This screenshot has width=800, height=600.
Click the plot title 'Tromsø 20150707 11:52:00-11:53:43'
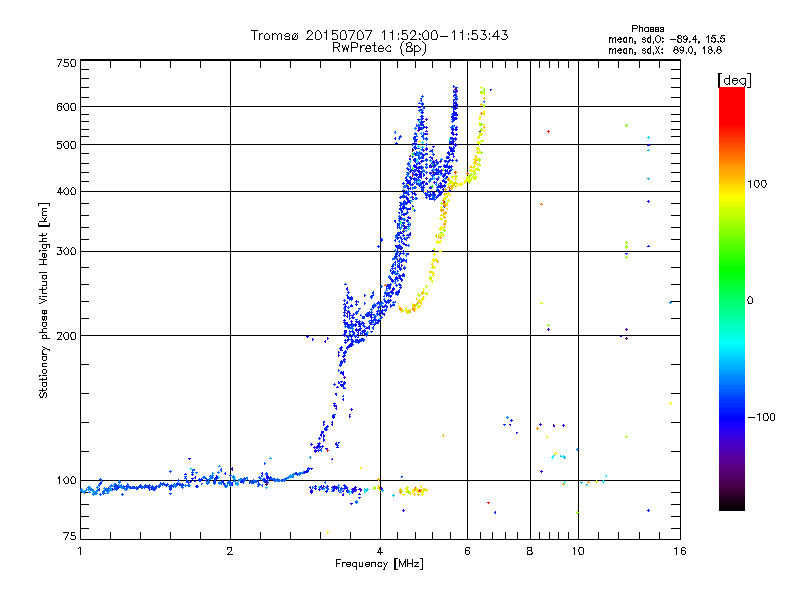coord(379,35)
